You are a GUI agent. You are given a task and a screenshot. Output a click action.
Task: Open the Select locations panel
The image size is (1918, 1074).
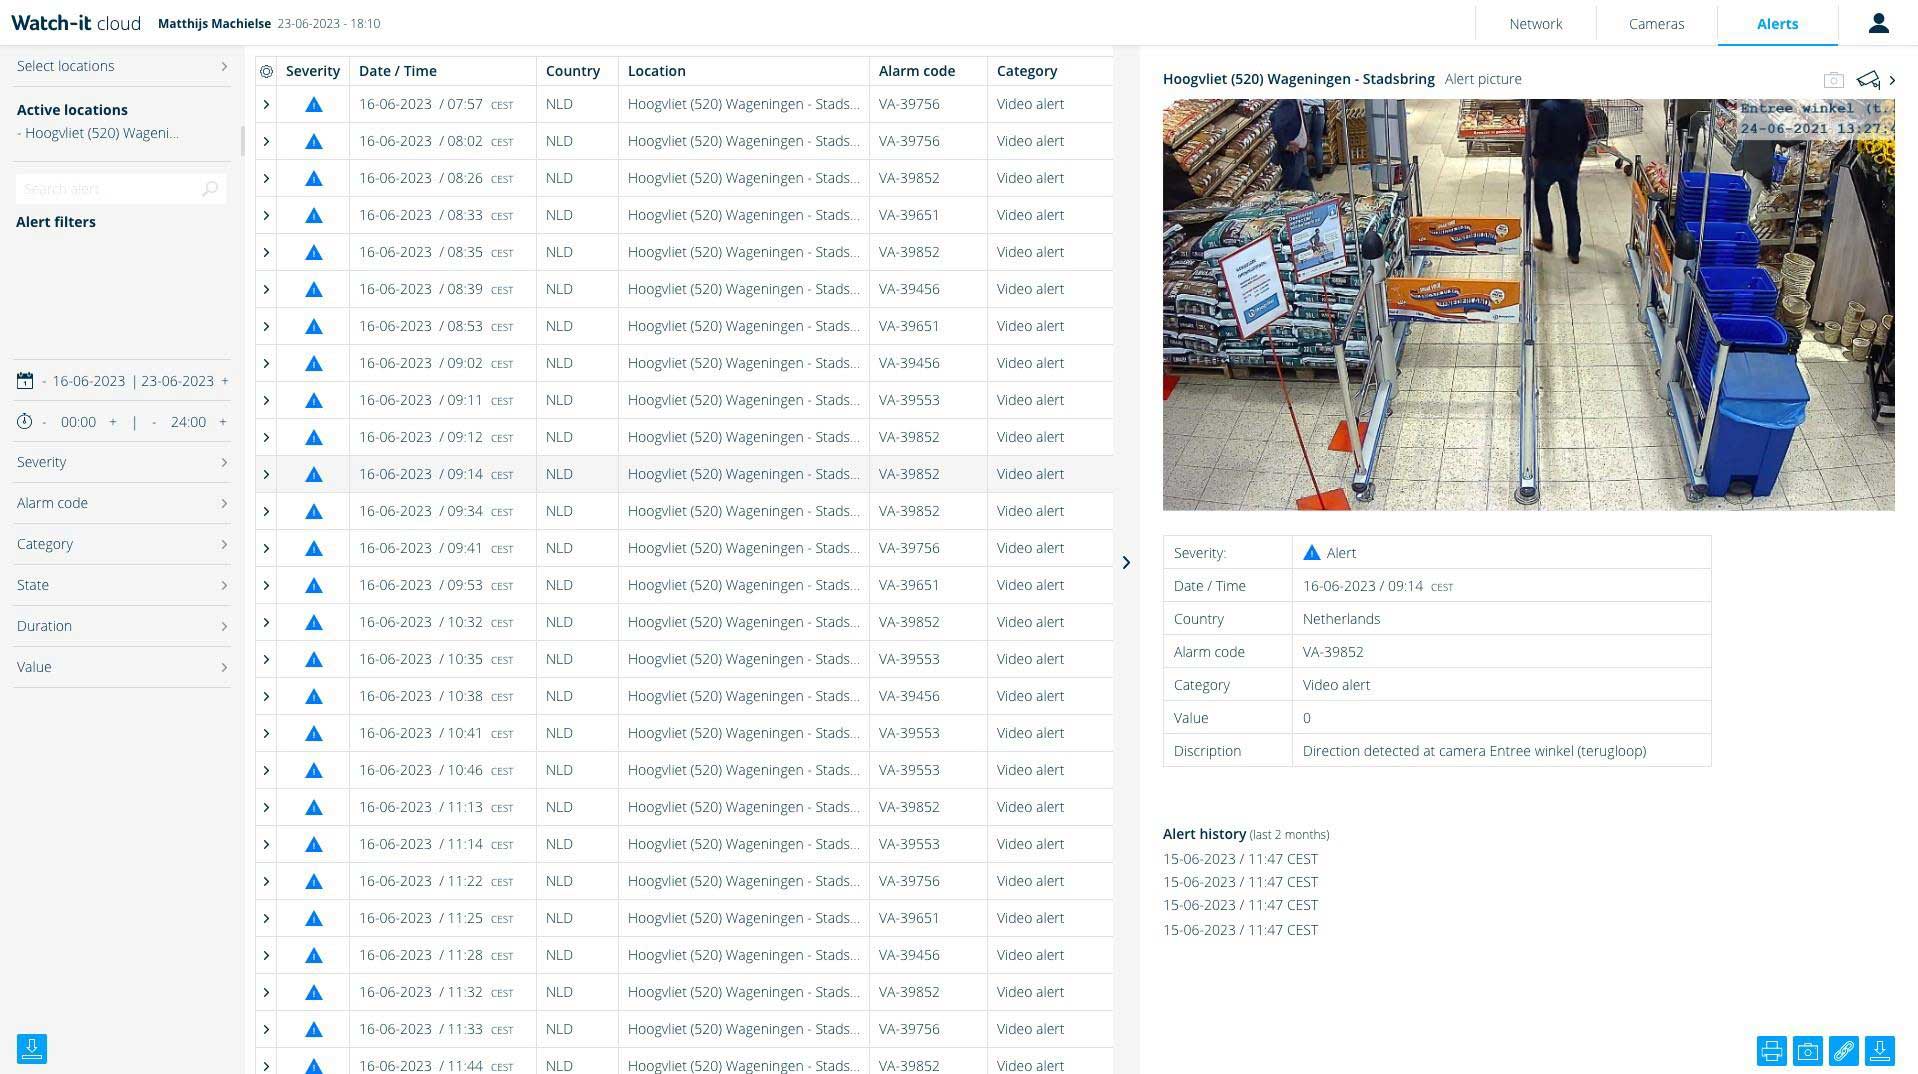120,66
